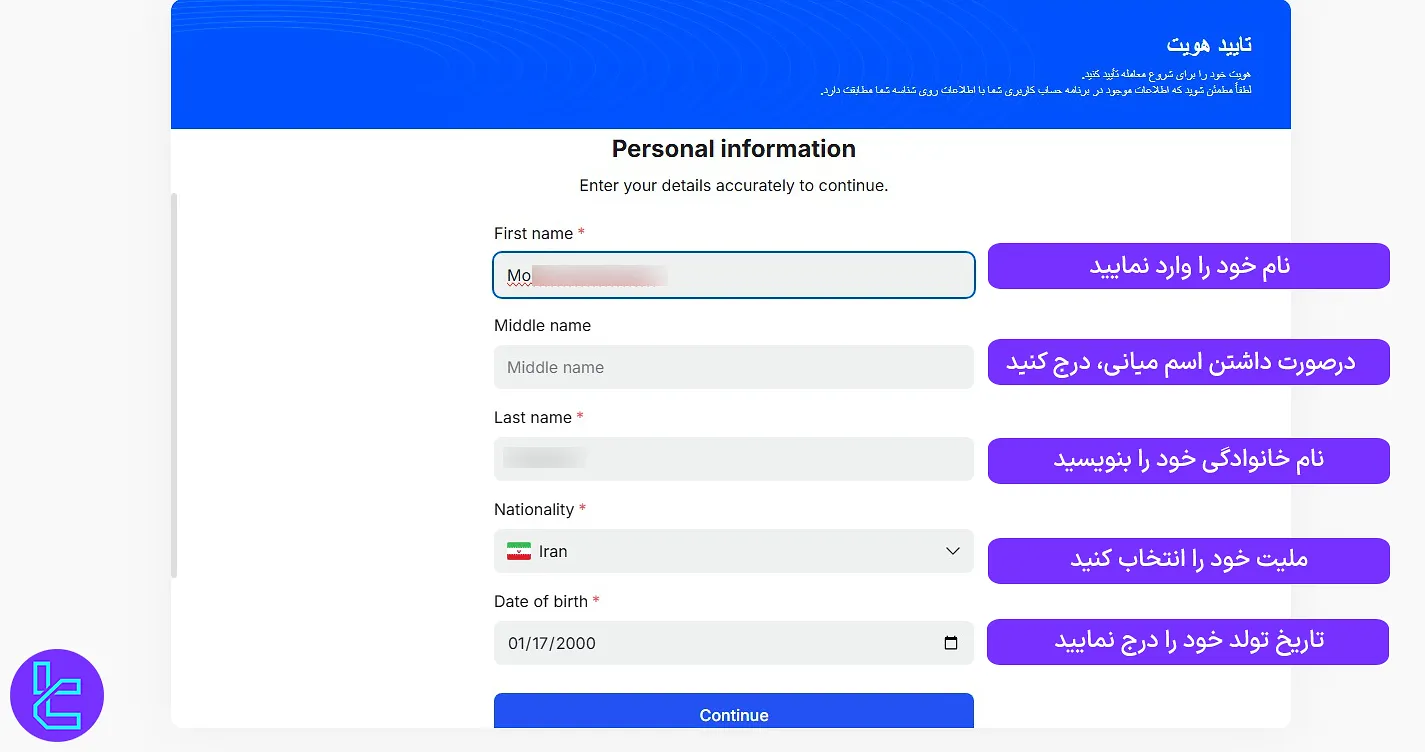This screenshot has height=752, width=1425.
Task: Open the nationality selector showing Iran
Action: pyautogui.click(x=733, y=551)
